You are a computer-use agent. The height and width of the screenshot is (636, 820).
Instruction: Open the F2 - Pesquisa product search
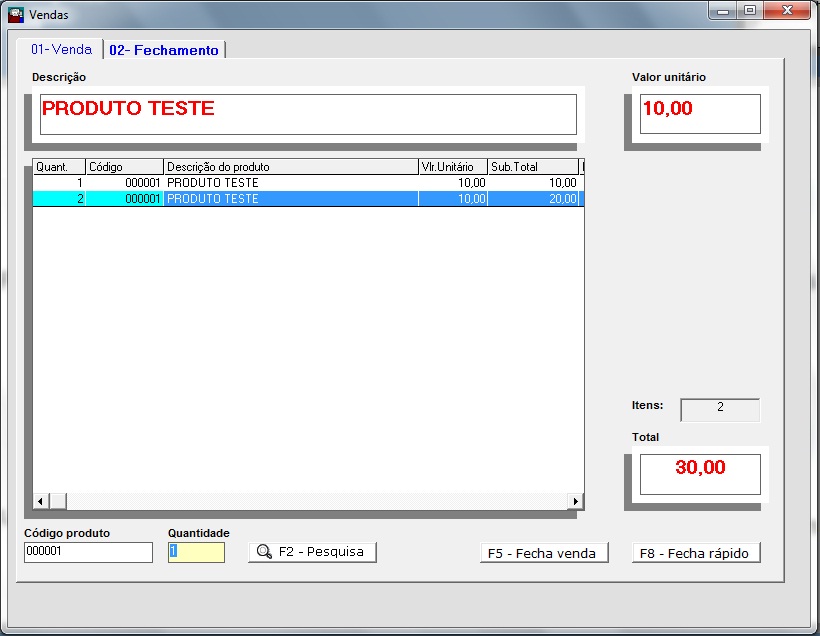coord(312,552)
